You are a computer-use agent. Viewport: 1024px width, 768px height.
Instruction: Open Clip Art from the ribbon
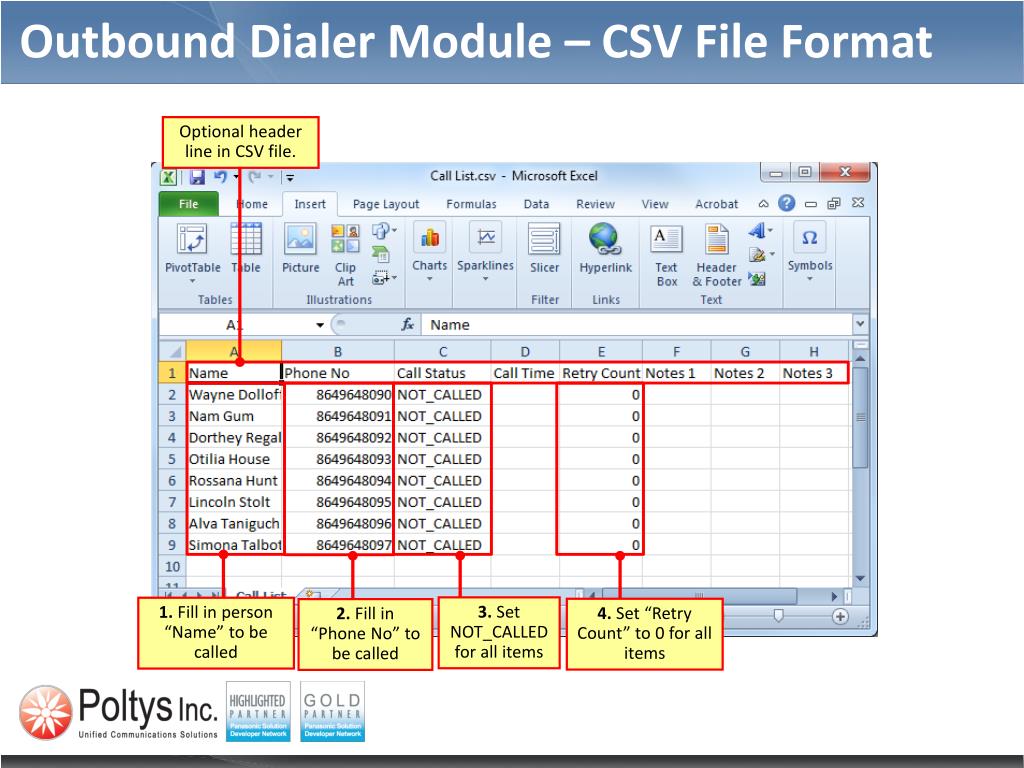pos(345,256)
